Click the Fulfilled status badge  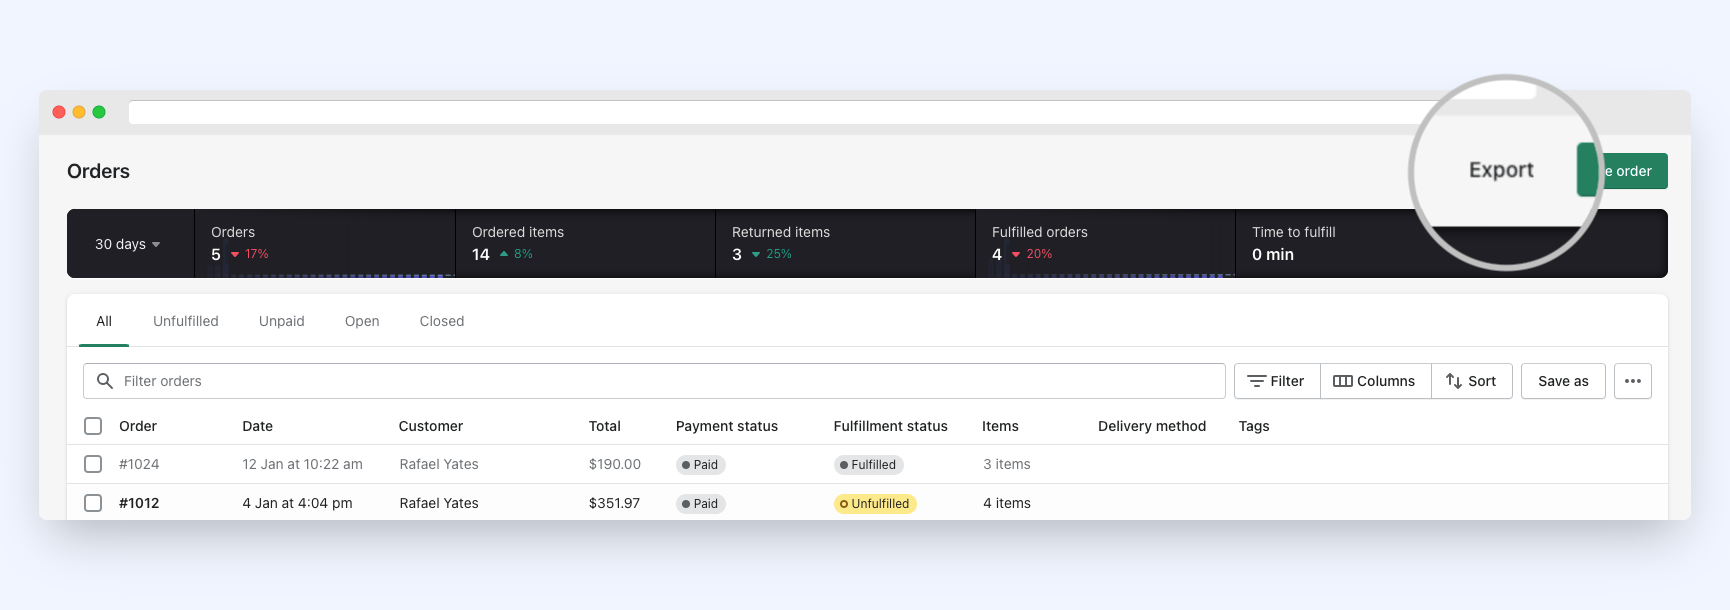[868, 465]
